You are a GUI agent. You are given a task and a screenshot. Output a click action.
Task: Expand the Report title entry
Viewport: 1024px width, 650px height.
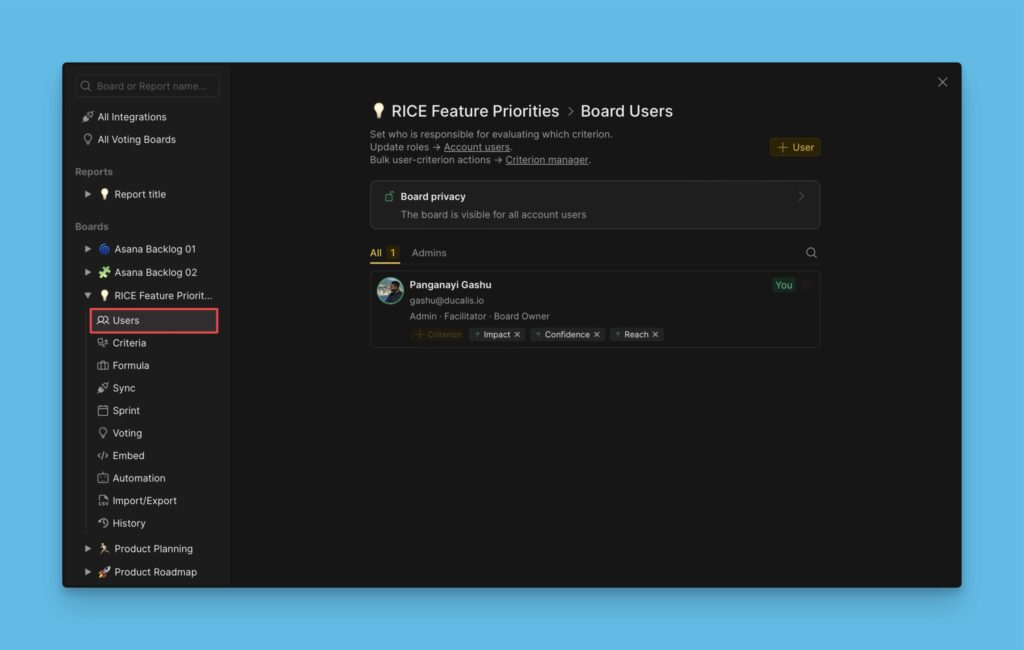point(87,194)
